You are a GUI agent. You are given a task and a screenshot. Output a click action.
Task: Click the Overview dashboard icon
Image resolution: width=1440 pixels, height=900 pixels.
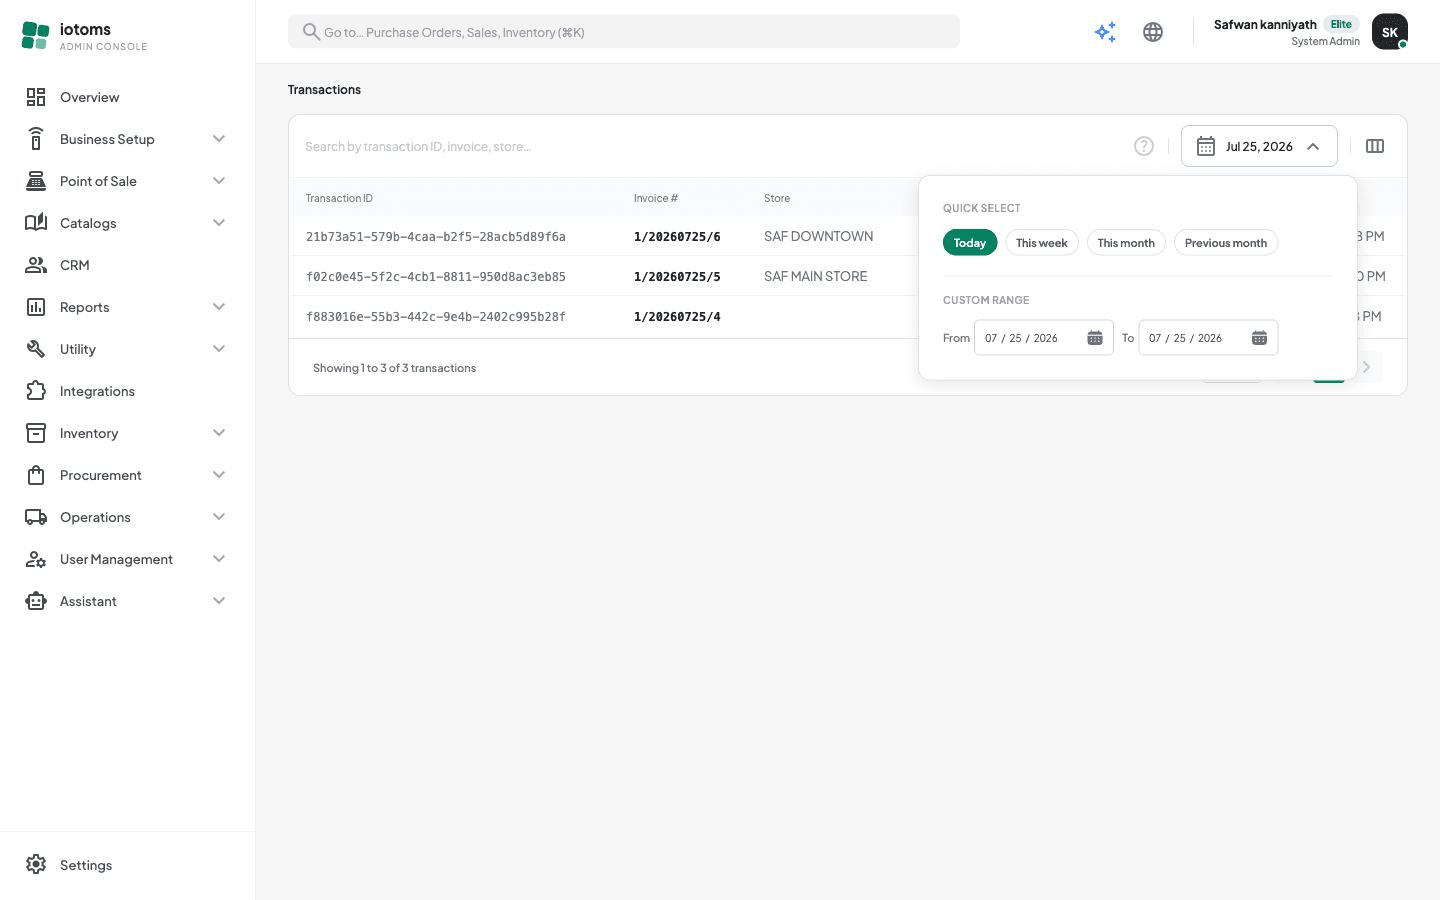[36, 97]
